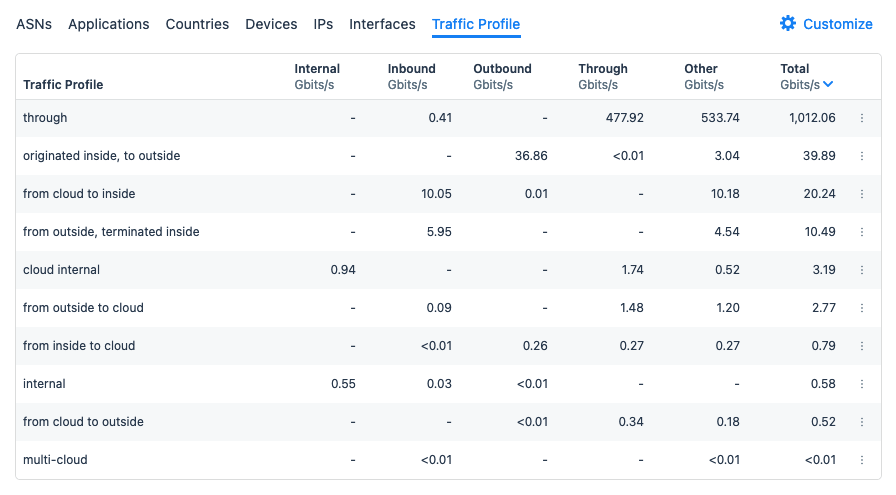
Task: Click the Customize link
Action: tap(837, 24)
